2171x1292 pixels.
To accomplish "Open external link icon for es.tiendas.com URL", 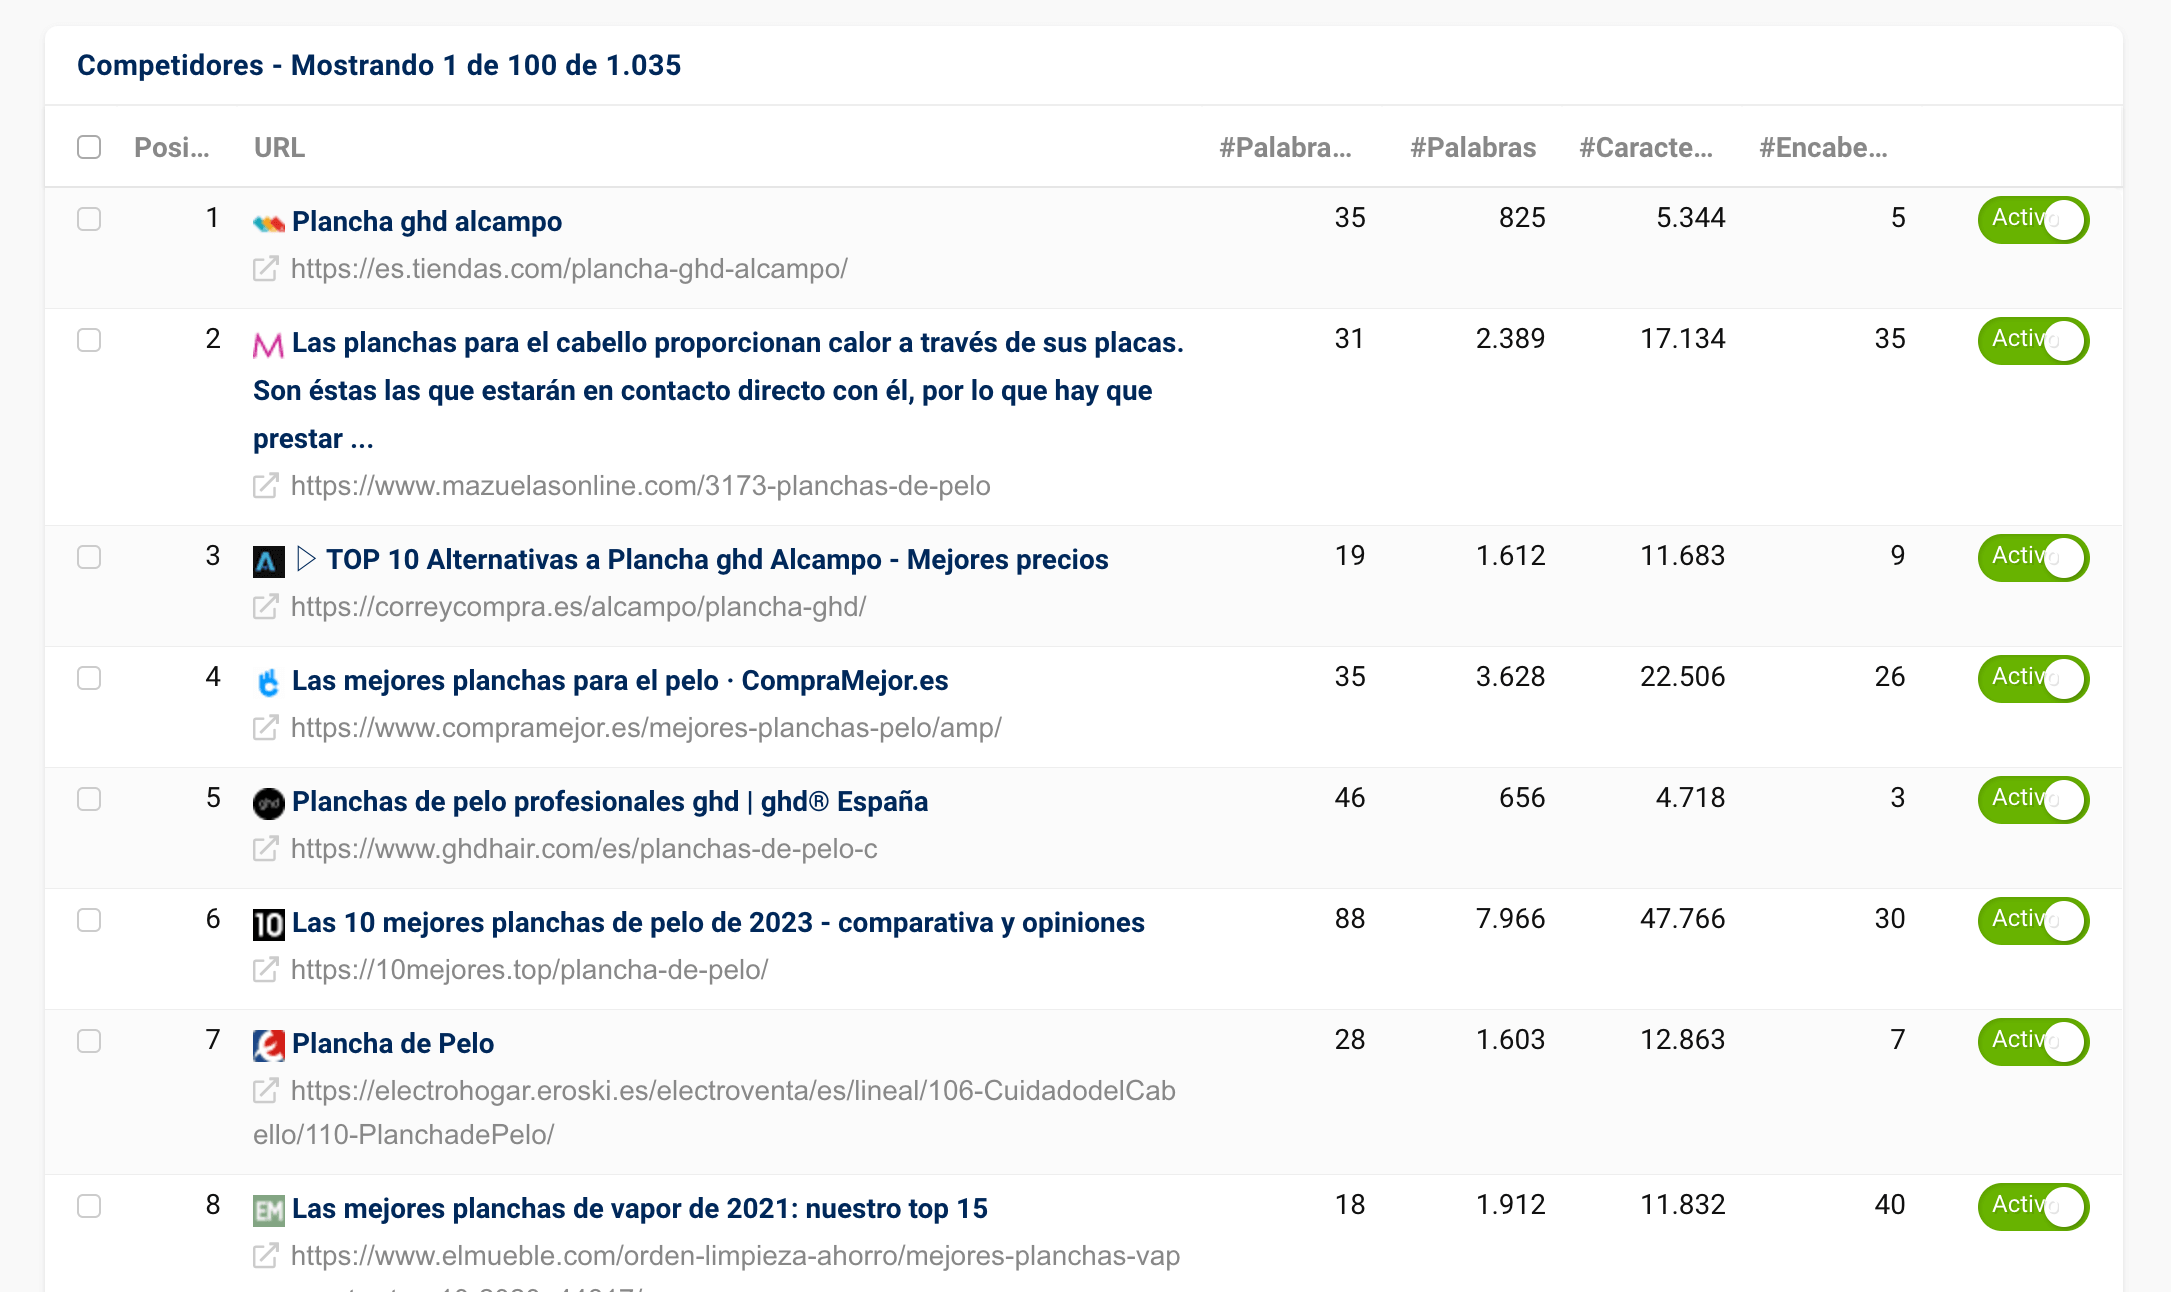I will point(265,269).
